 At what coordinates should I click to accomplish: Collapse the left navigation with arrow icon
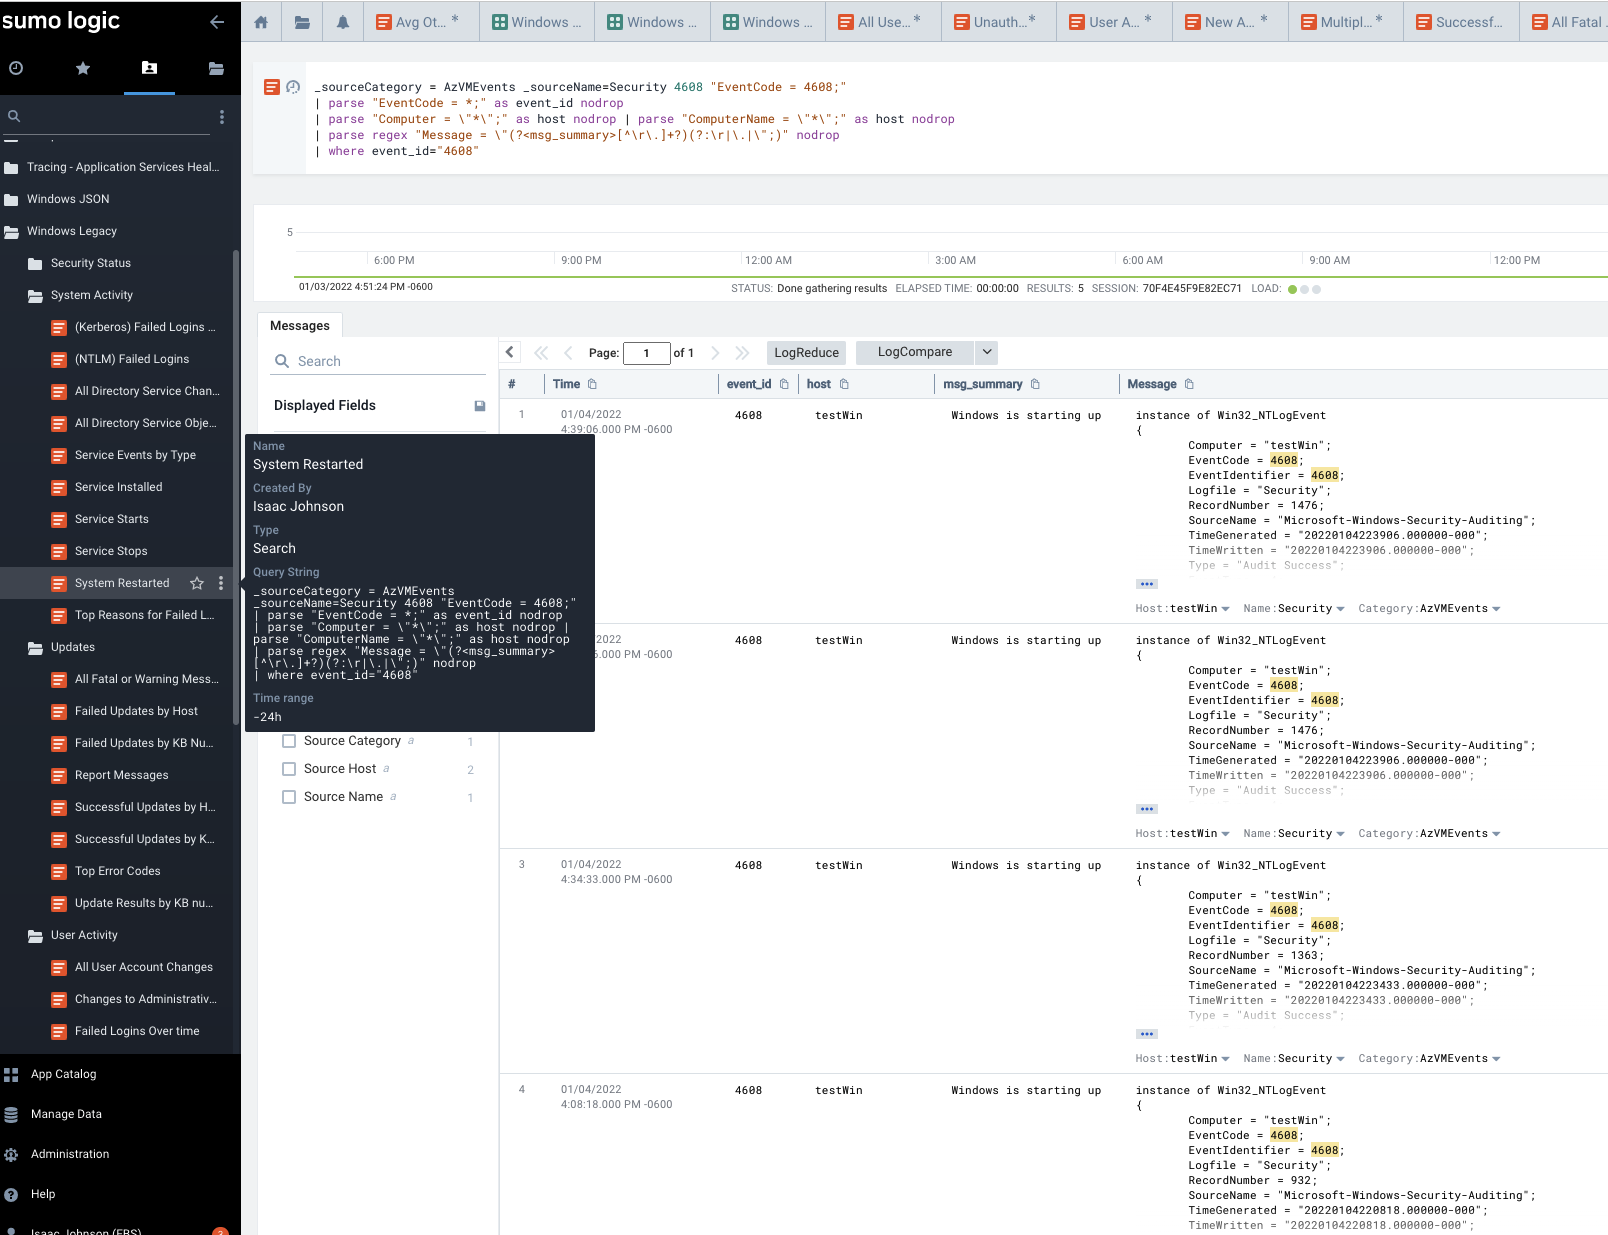coord(217,21)
